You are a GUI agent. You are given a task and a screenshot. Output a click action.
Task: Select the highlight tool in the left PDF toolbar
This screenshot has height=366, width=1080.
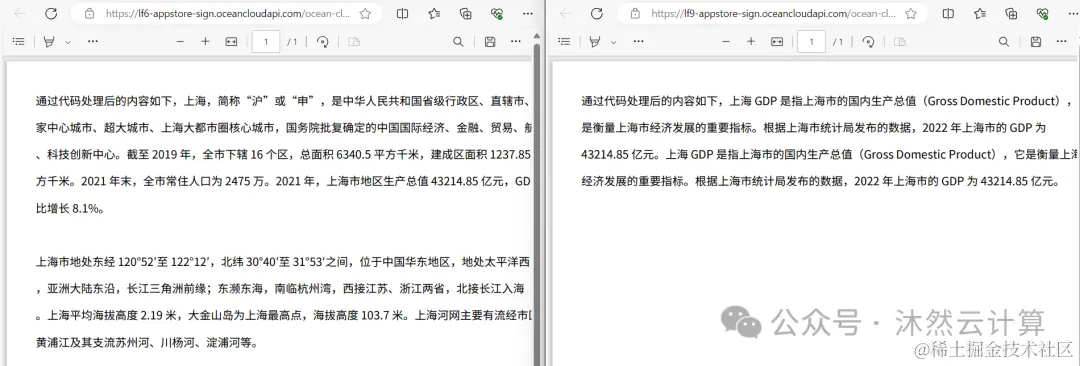coord(49,42)
